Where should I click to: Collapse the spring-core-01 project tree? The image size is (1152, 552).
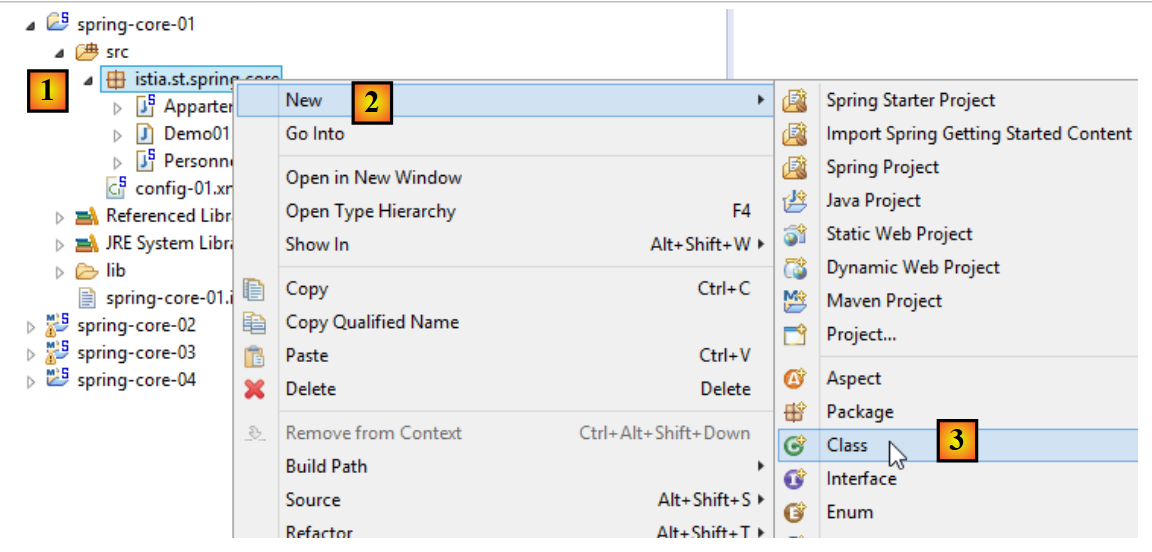coord(32,25)
